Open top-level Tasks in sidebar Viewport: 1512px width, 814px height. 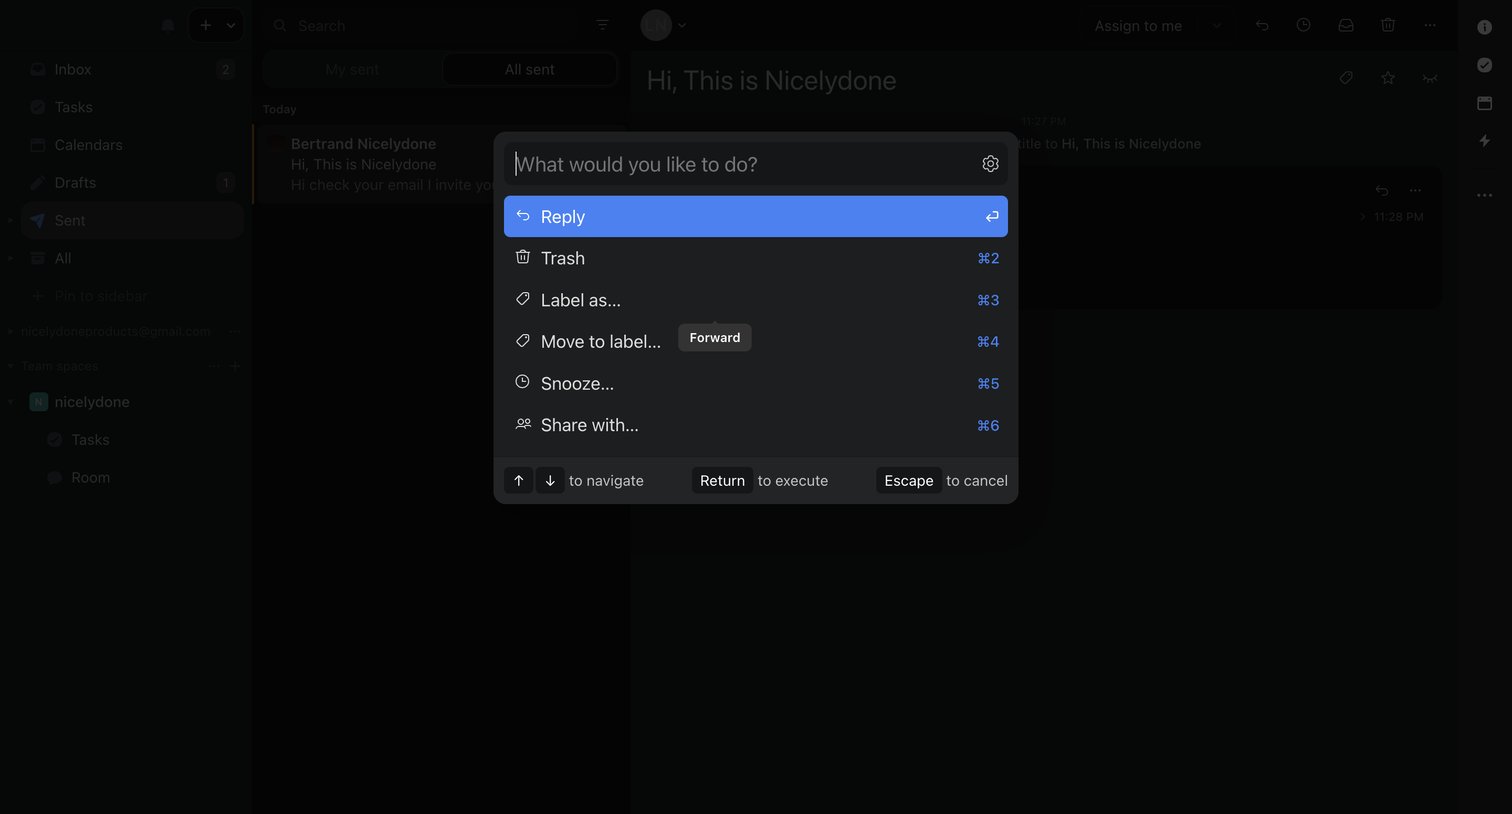pos(132,107)
